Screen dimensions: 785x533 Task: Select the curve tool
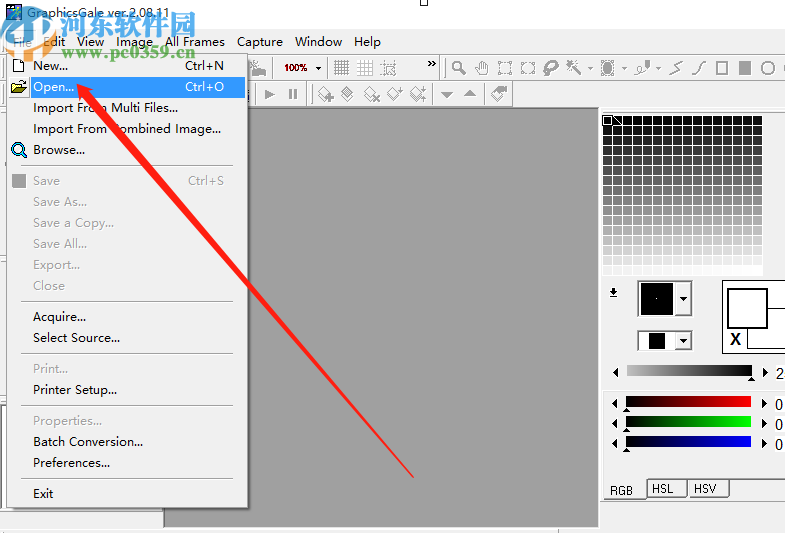(x=699, y=68)
